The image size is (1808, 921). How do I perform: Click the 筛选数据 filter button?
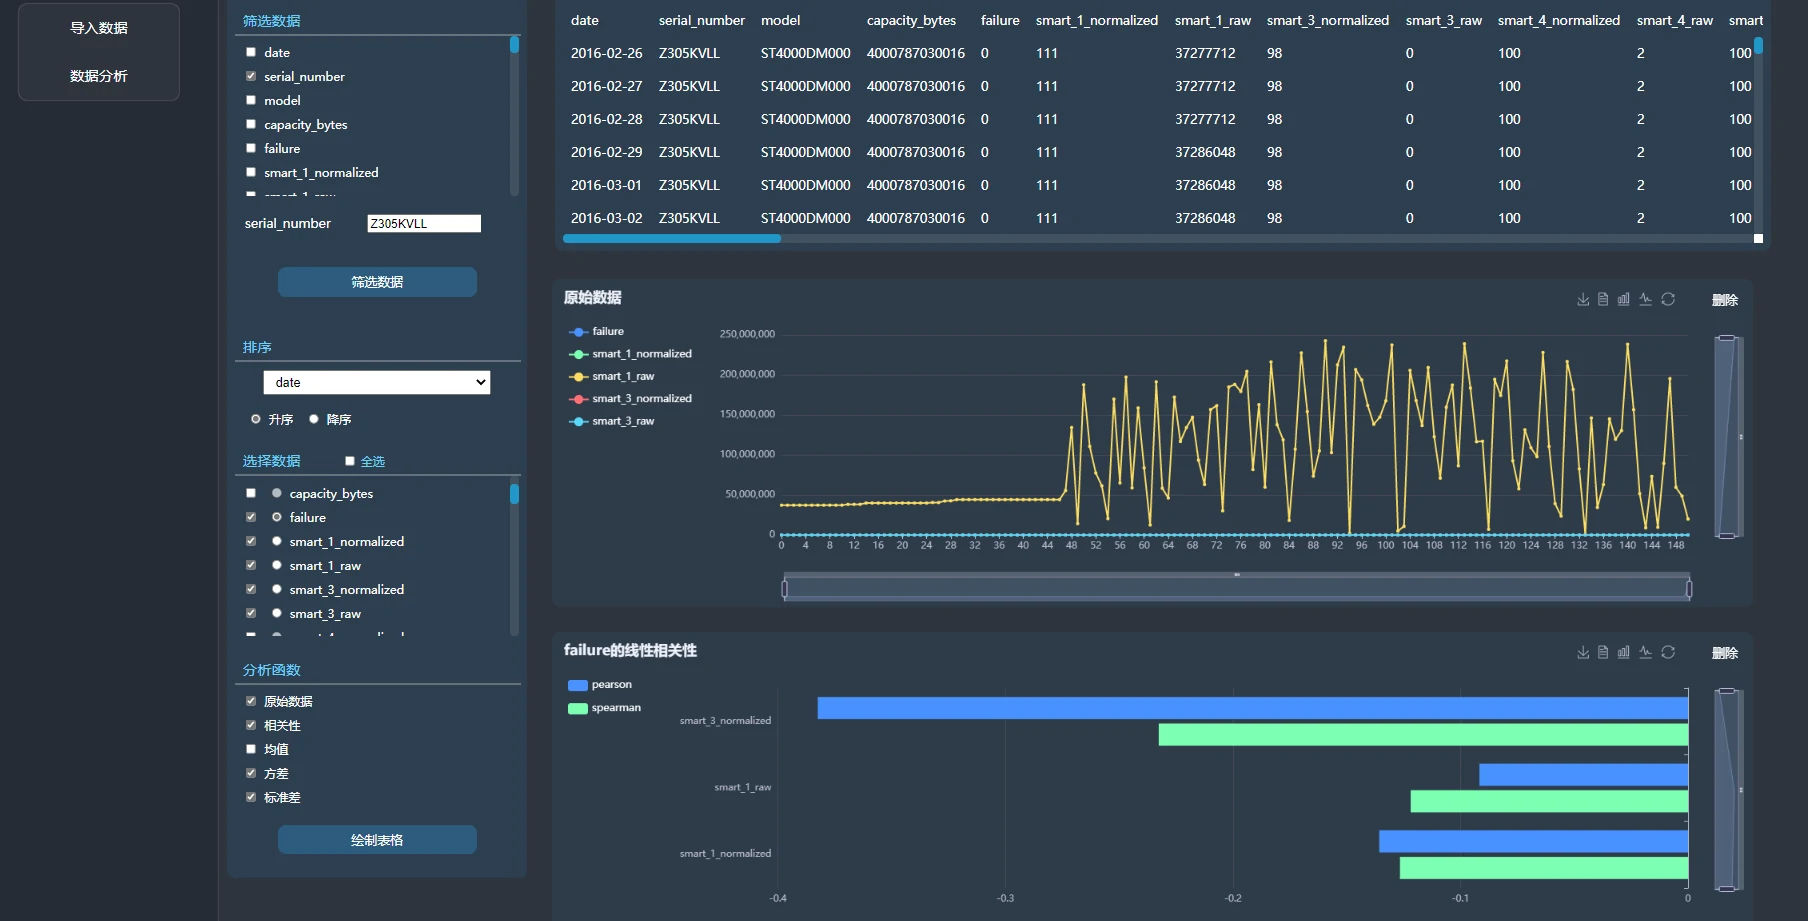pos(377,282)
